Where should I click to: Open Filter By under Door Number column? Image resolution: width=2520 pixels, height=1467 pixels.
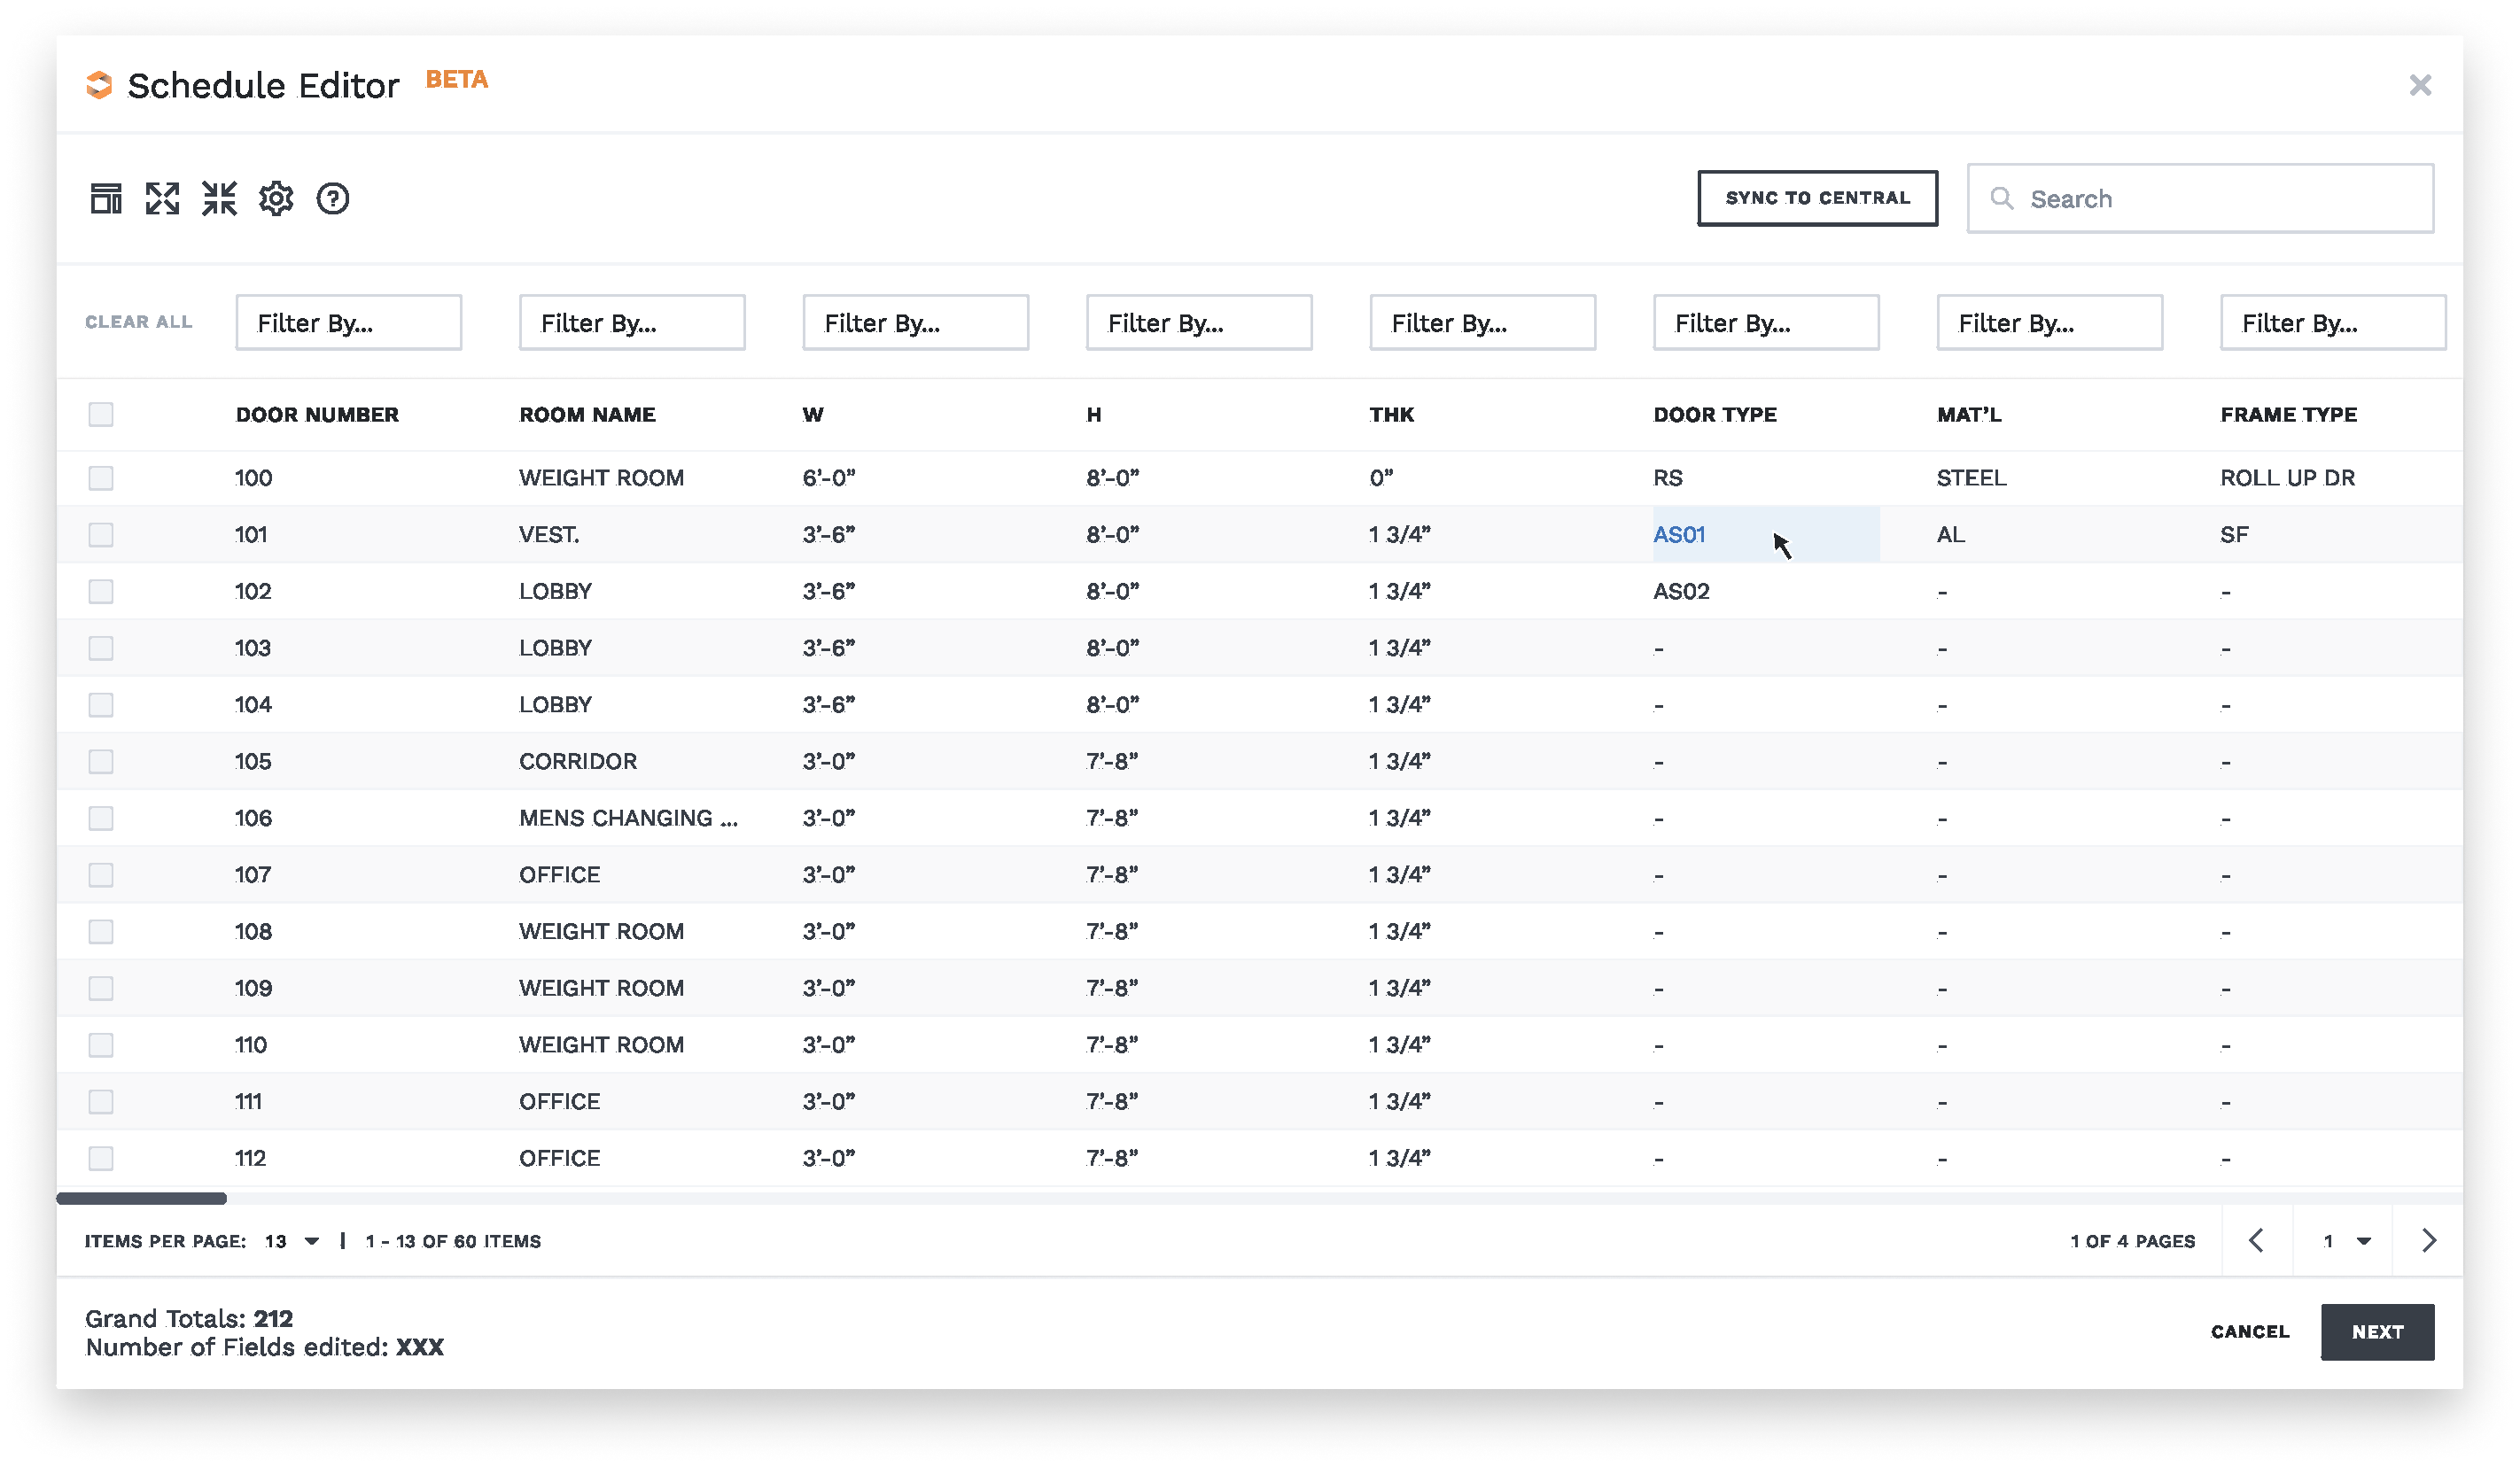[348, 323]
